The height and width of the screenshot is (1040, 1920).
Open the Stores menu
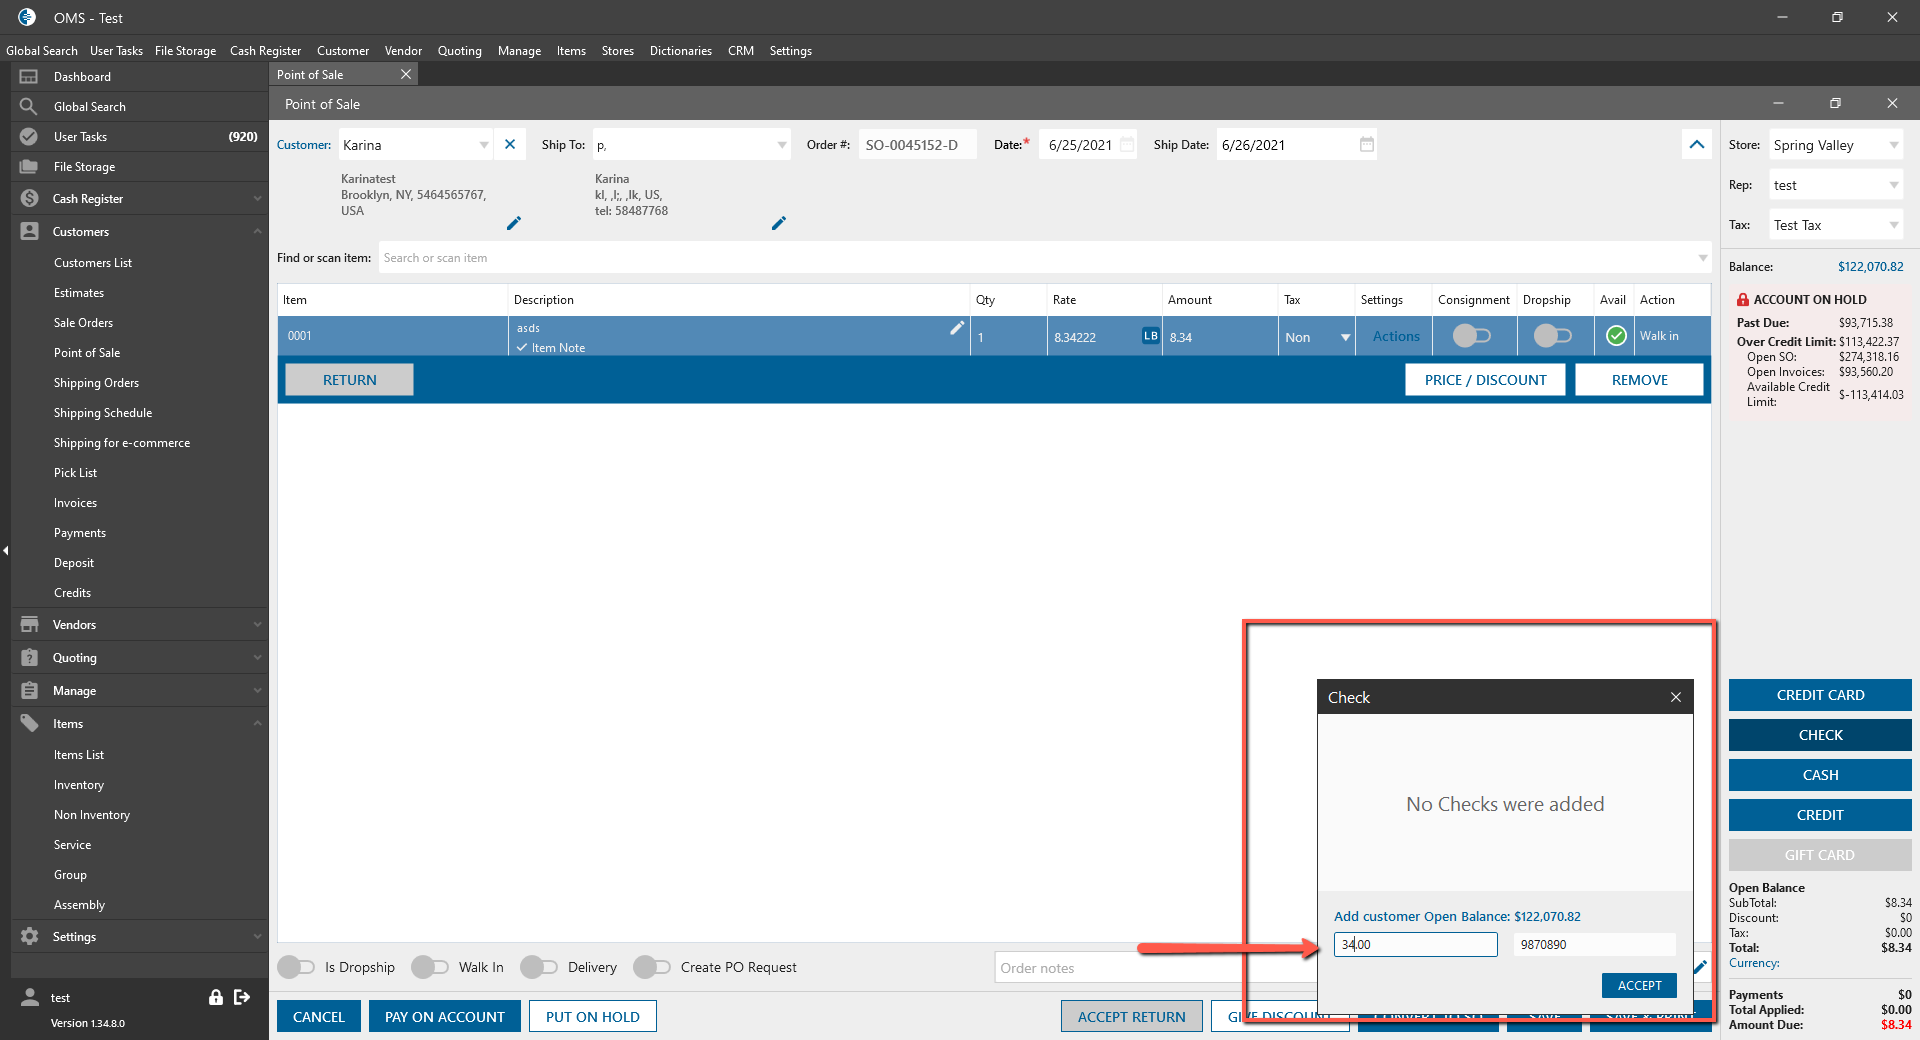click(x=618, y=51)
